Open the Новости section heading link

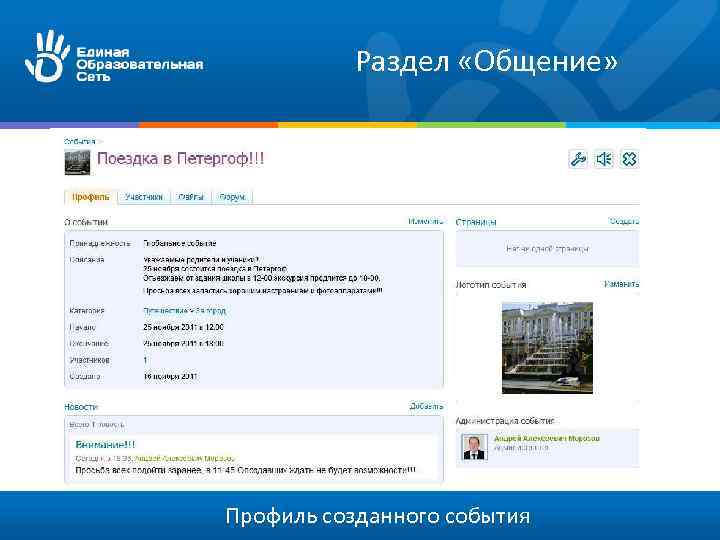[81, 407]
